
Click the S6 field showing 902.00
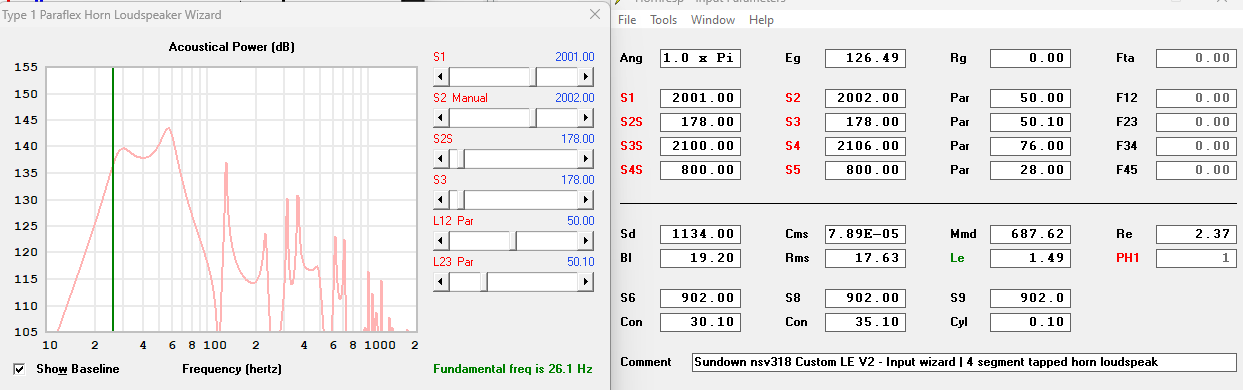click(700, 298)
